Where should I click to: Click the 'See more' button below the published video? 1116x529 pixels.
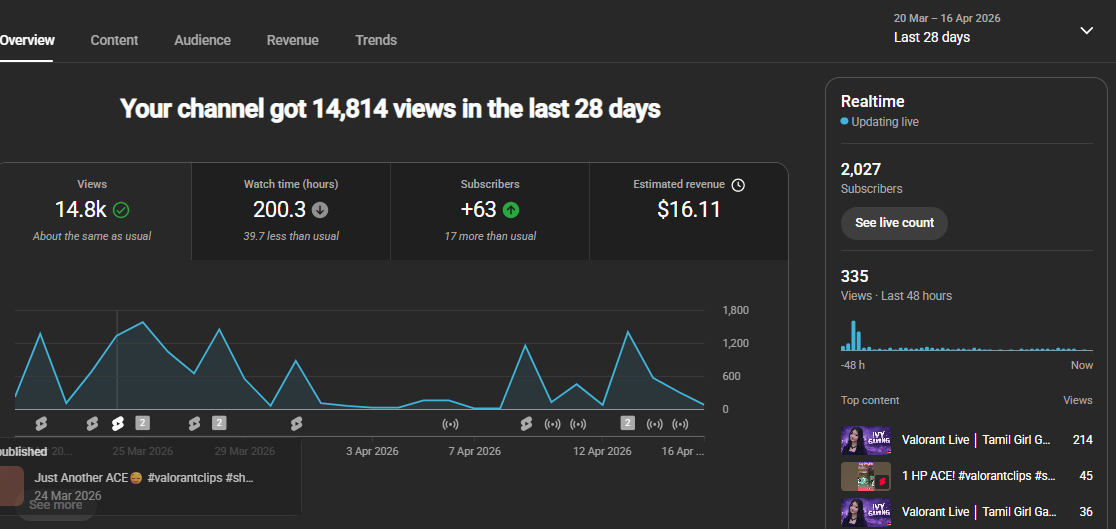pyautogui.click(x=56, y=505)
